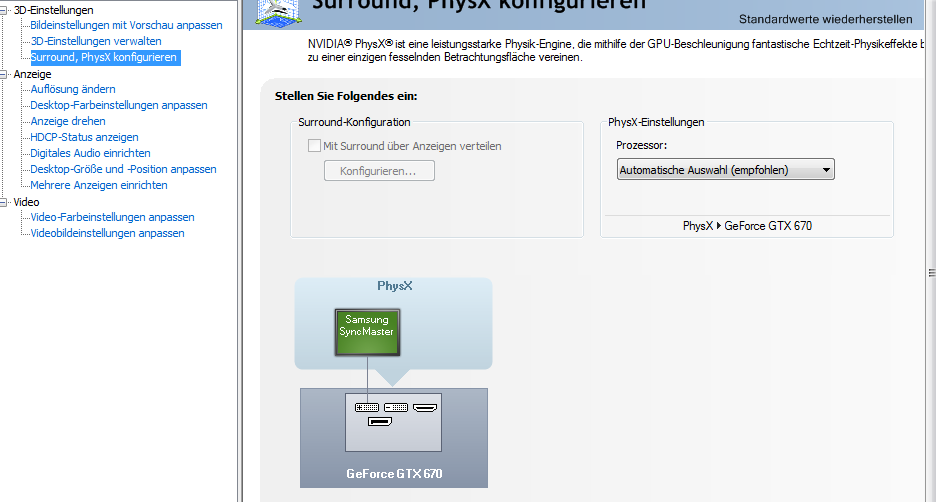Image resolution: width=936 pixels, height=502 pixels.
Task: Open Videobildeinstellungen anpassen
Action: click(107, 233)
